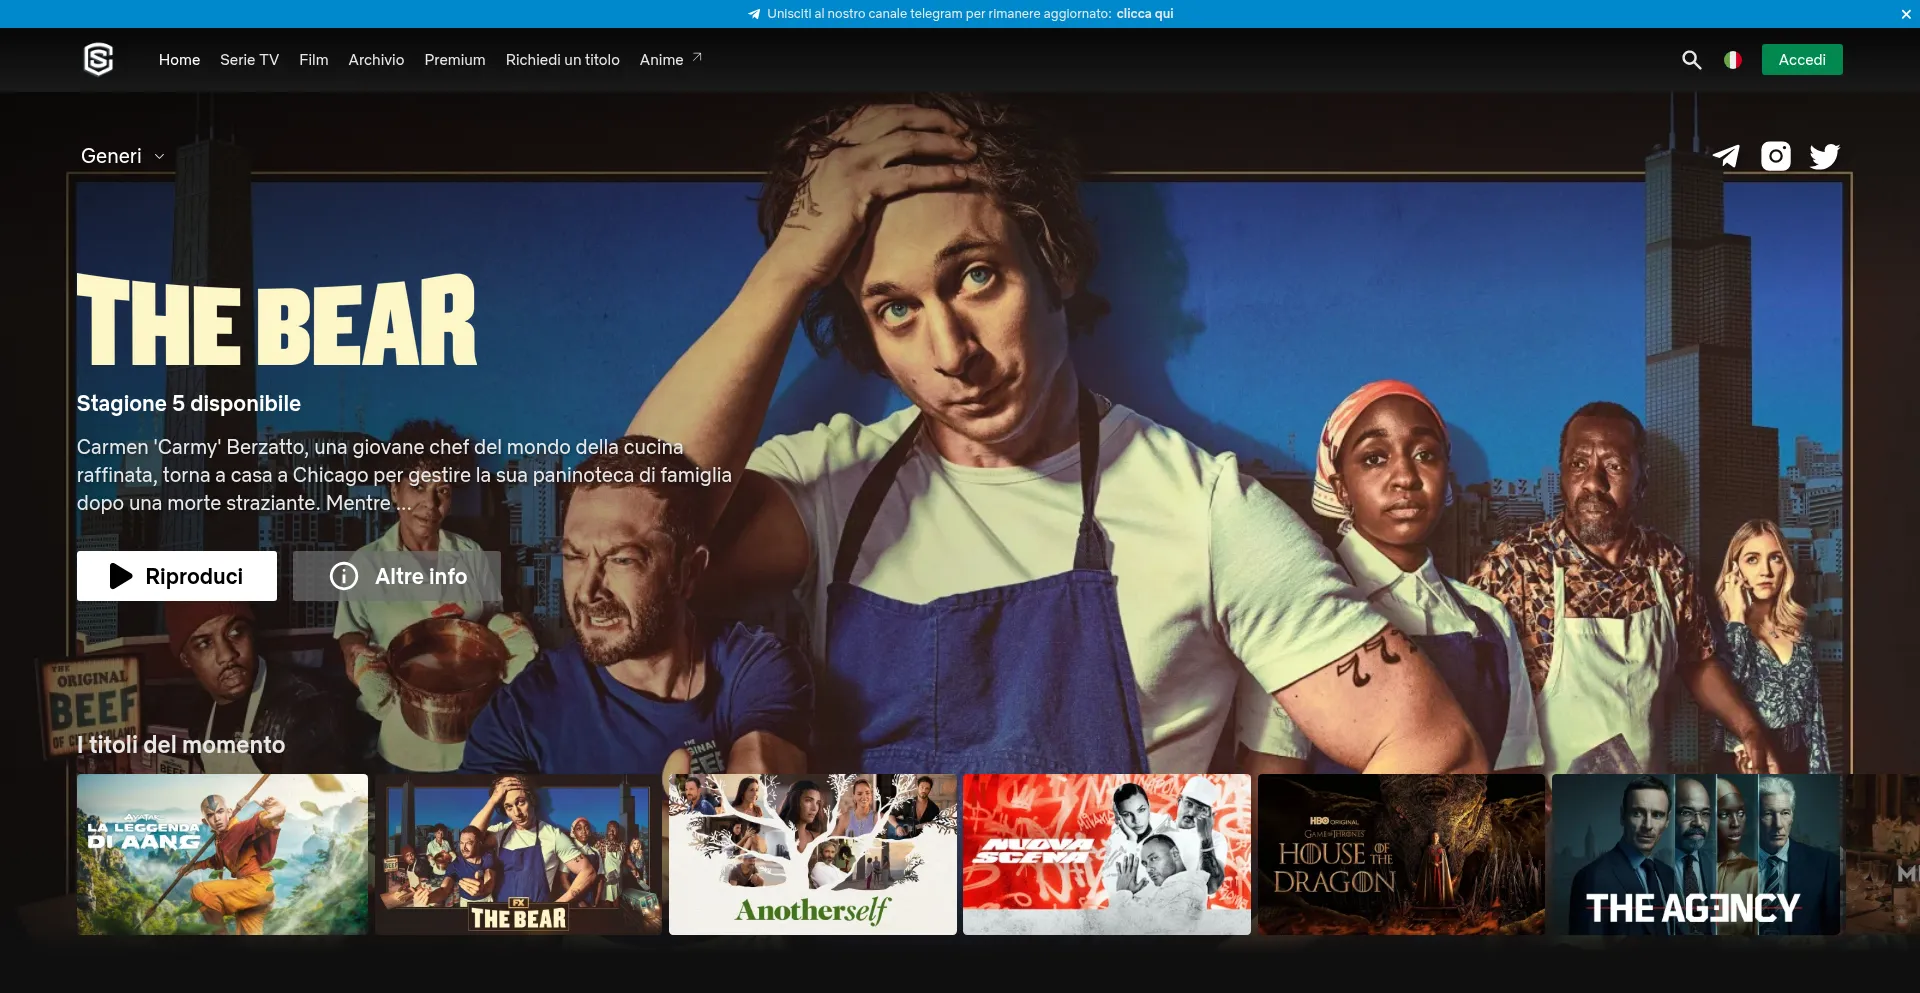Dismiss the Telegram banner with X
Image resolution: width=1920 pixels, height=993 pixels.
point(1906,14)
